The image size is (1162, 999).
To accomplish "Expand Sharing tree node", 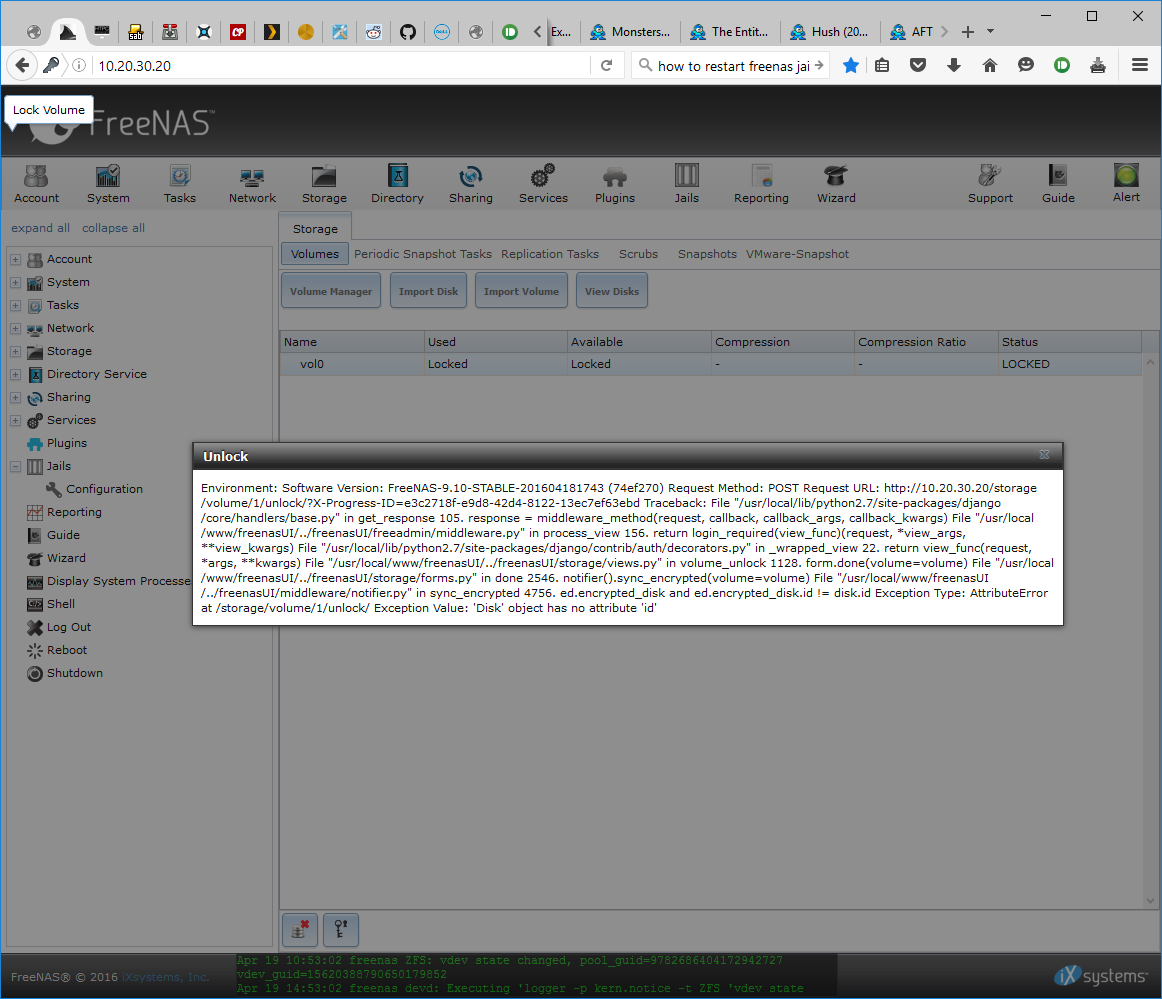I will tap(16, 397).
